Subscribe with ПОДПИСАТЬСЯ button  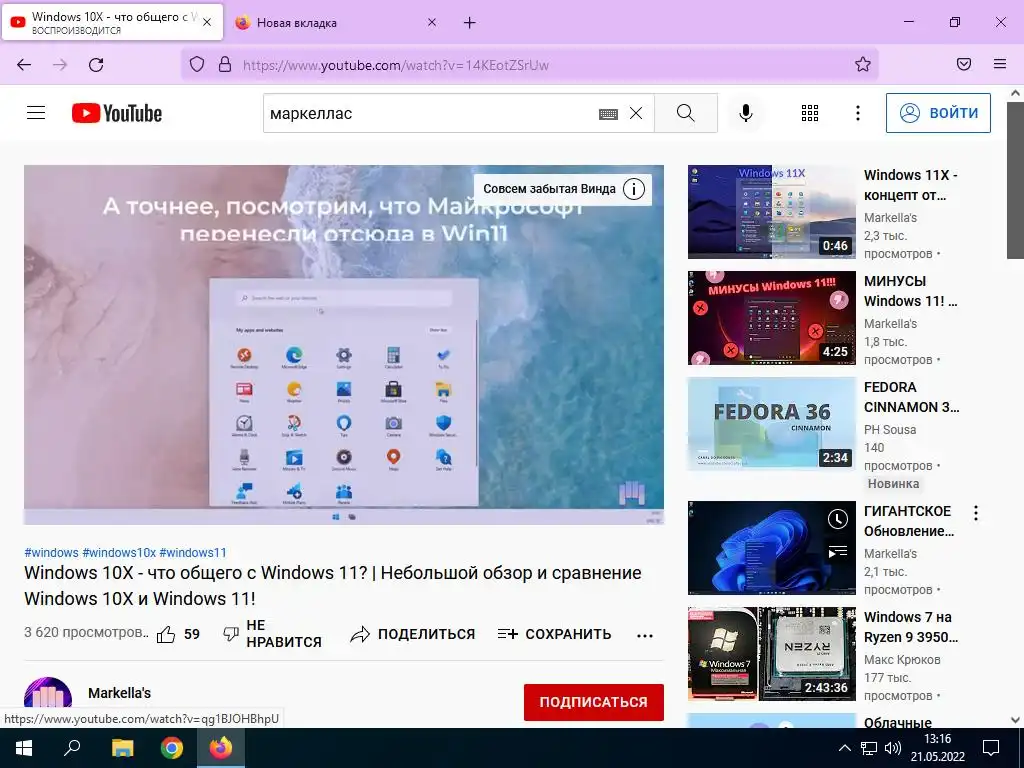point(594,703)
